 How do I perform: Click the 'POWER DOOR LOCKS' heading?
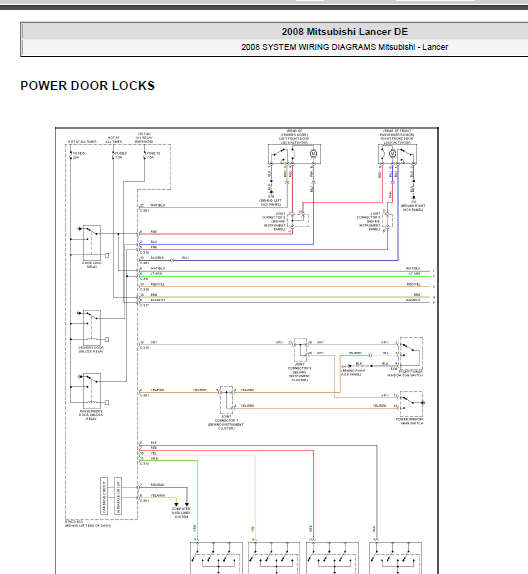[x=88, y=86]
